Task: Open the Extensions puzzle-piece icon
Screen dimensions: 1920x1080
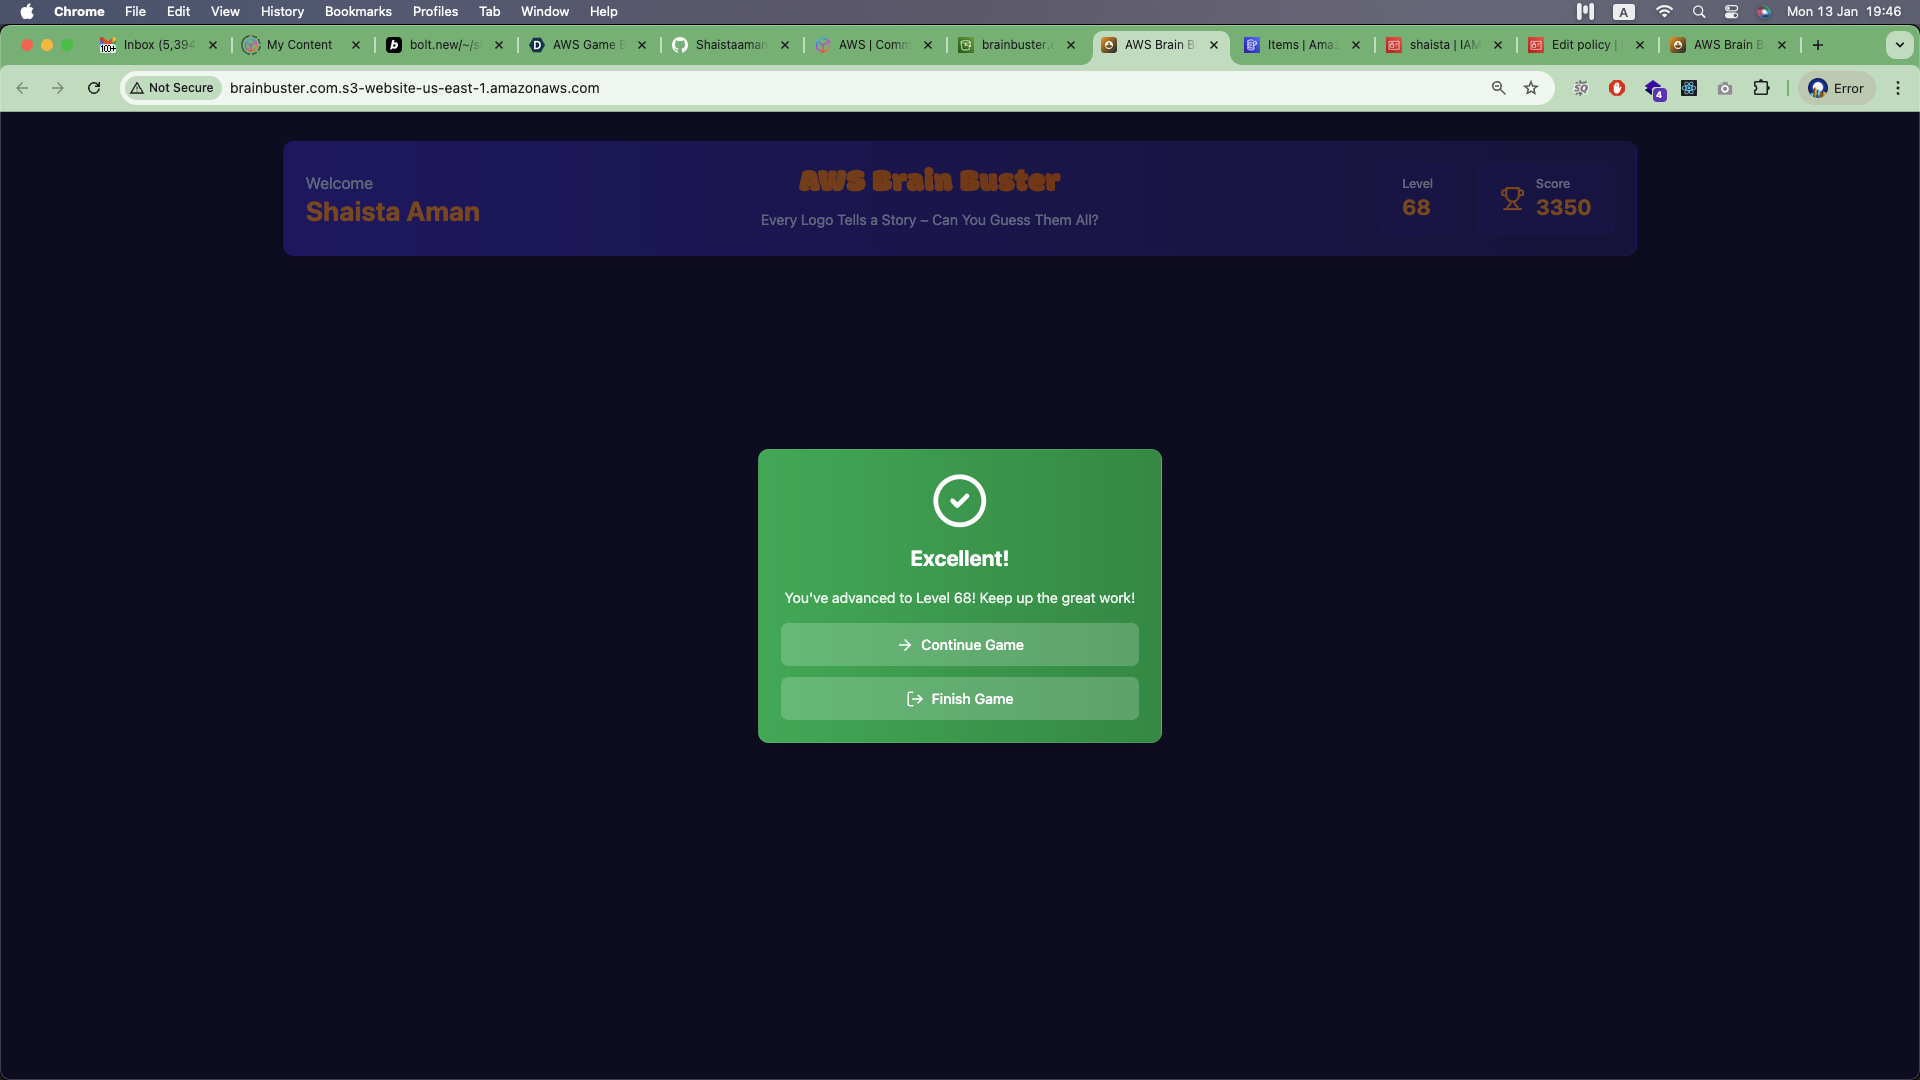Action: pyautogui.click(x=1761, y=88)
